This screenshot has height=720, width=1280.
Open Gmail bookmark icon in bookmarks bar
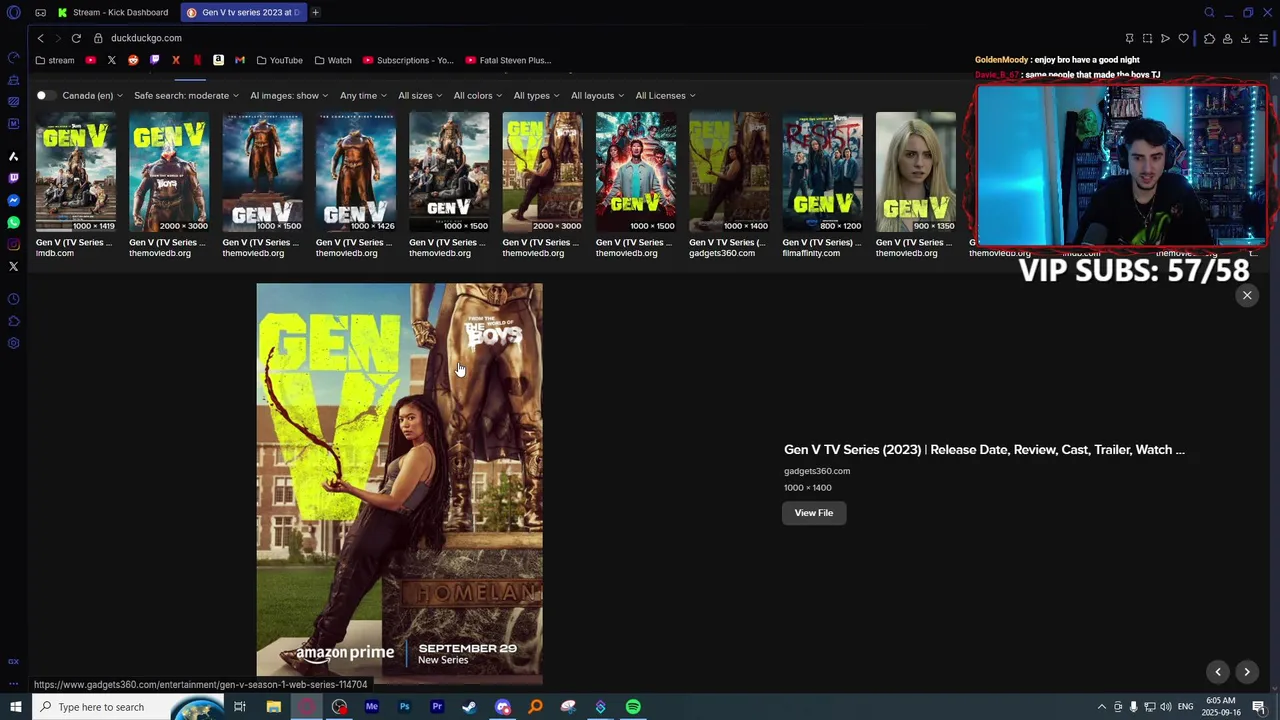(x=240, y=60)
